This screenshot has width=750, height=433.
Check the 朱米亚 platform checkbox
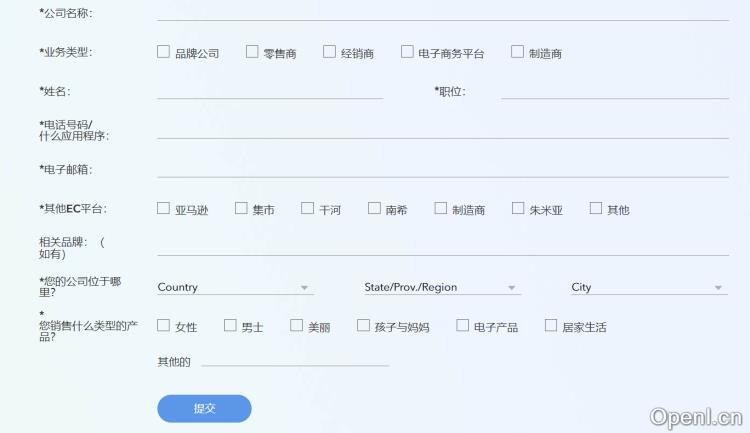[x=518, y=209]
